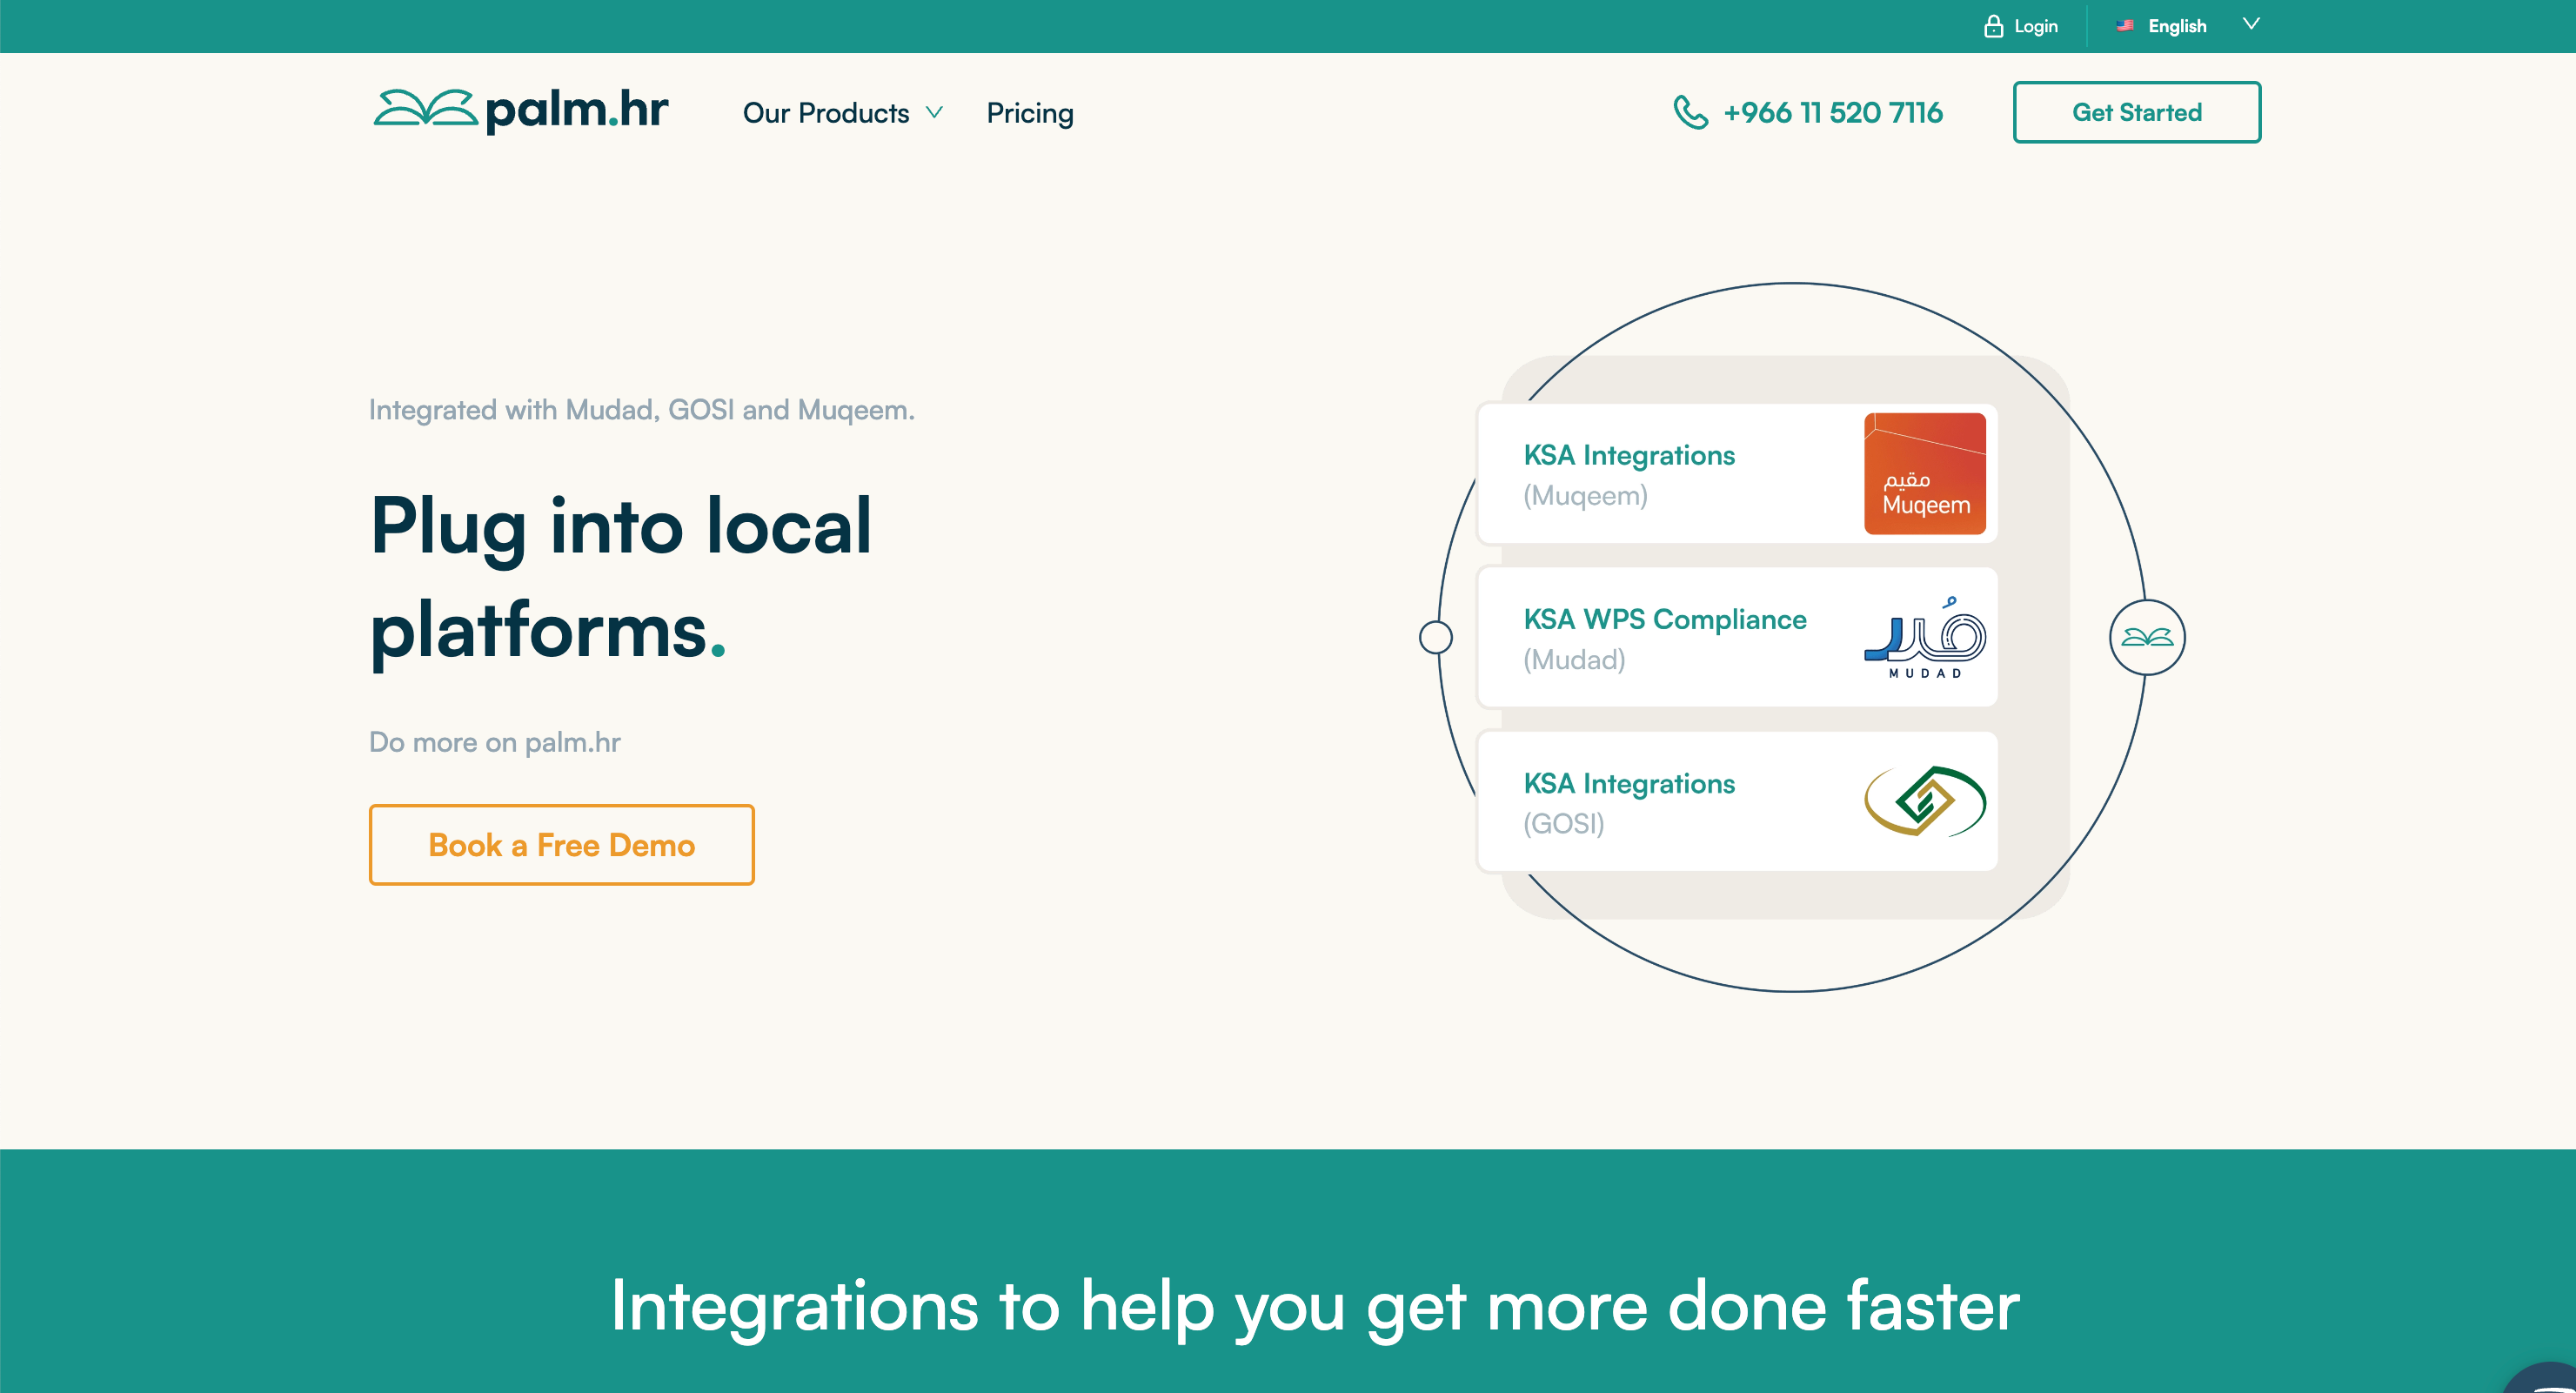Image resolution: width=2576 pixels, height=1393 pixels.
Task: Click the lock icon beside Login
Action: coord(1993,26)
